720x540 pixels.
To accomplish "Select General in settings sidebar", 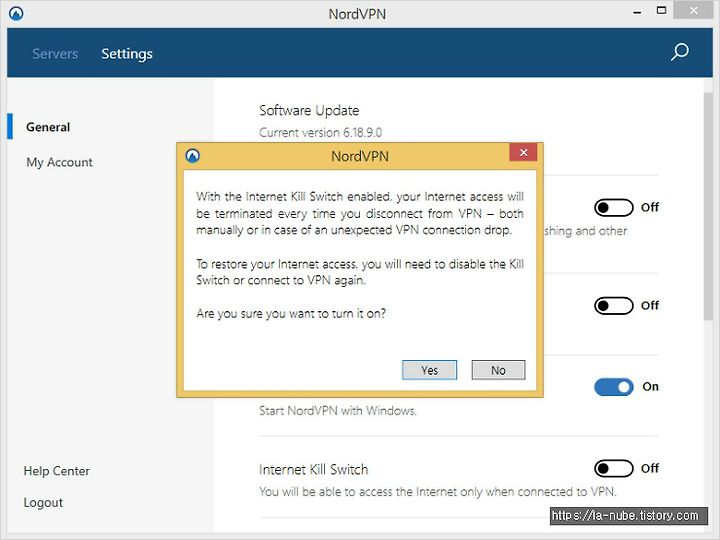I will [48, 127].
